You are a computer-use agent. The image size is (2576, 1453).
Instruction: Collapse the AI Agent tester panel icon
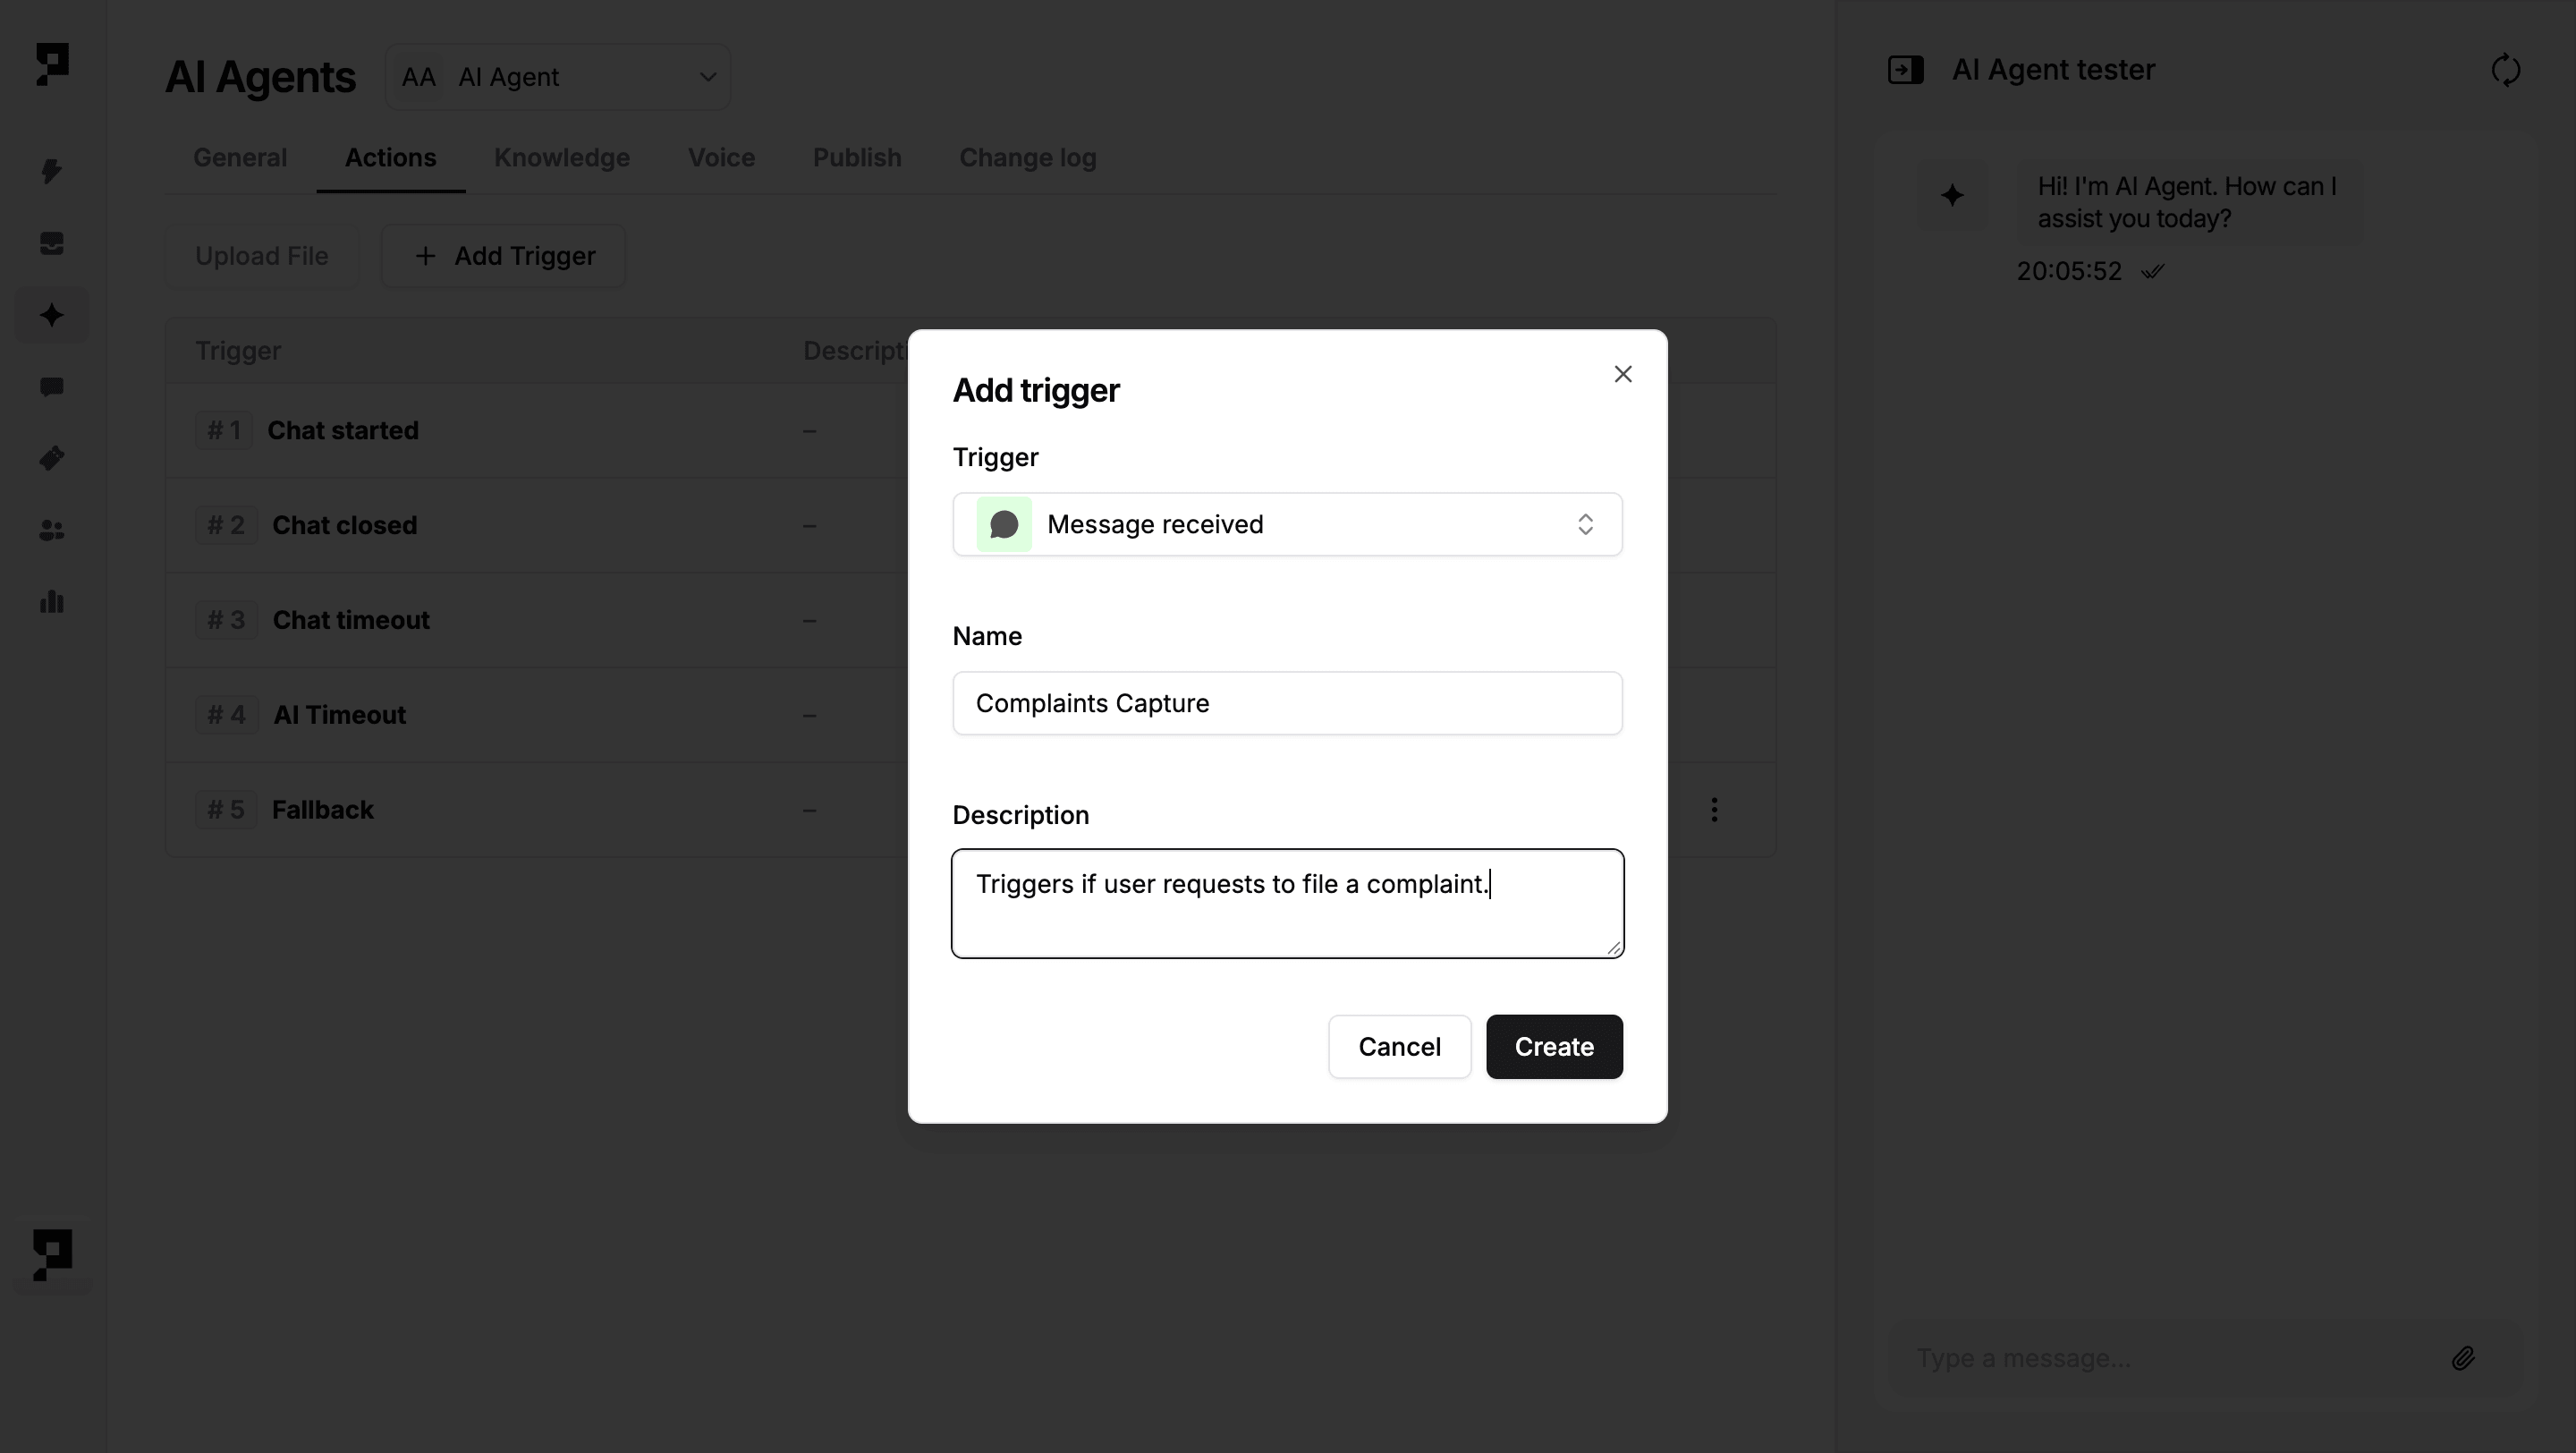tap(1905, 70)
